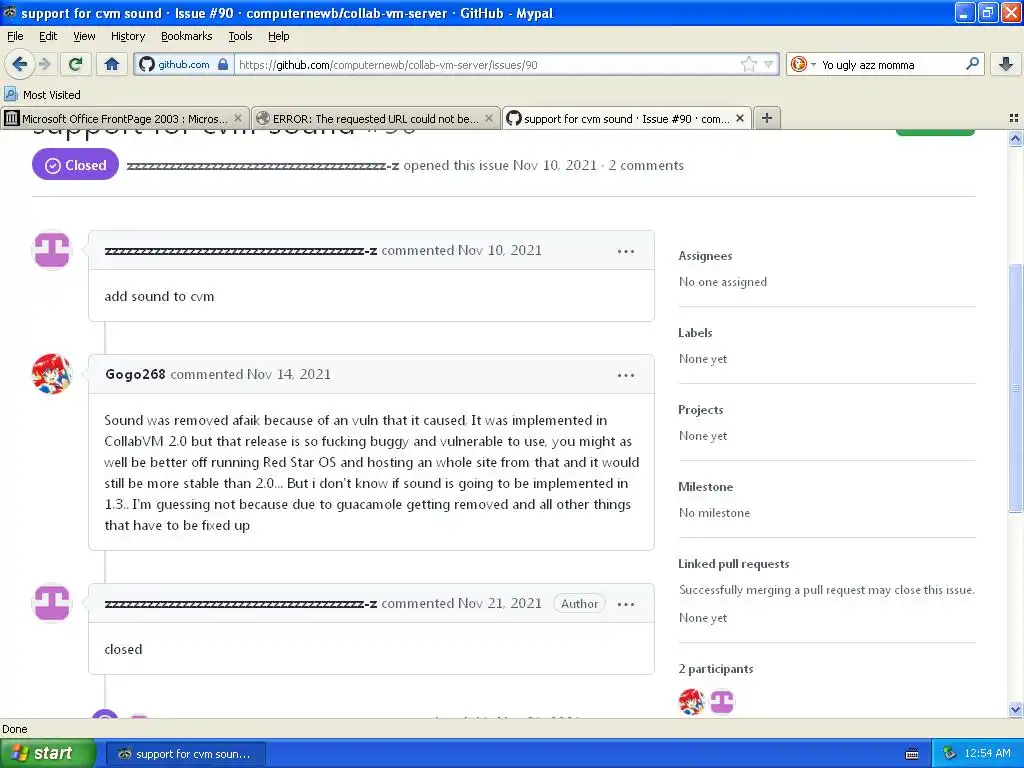Image resolution: width=1024 pixels, height=768 pixels.
Task: Click the 'No one assigned' text
Action: tap(722, 281)
